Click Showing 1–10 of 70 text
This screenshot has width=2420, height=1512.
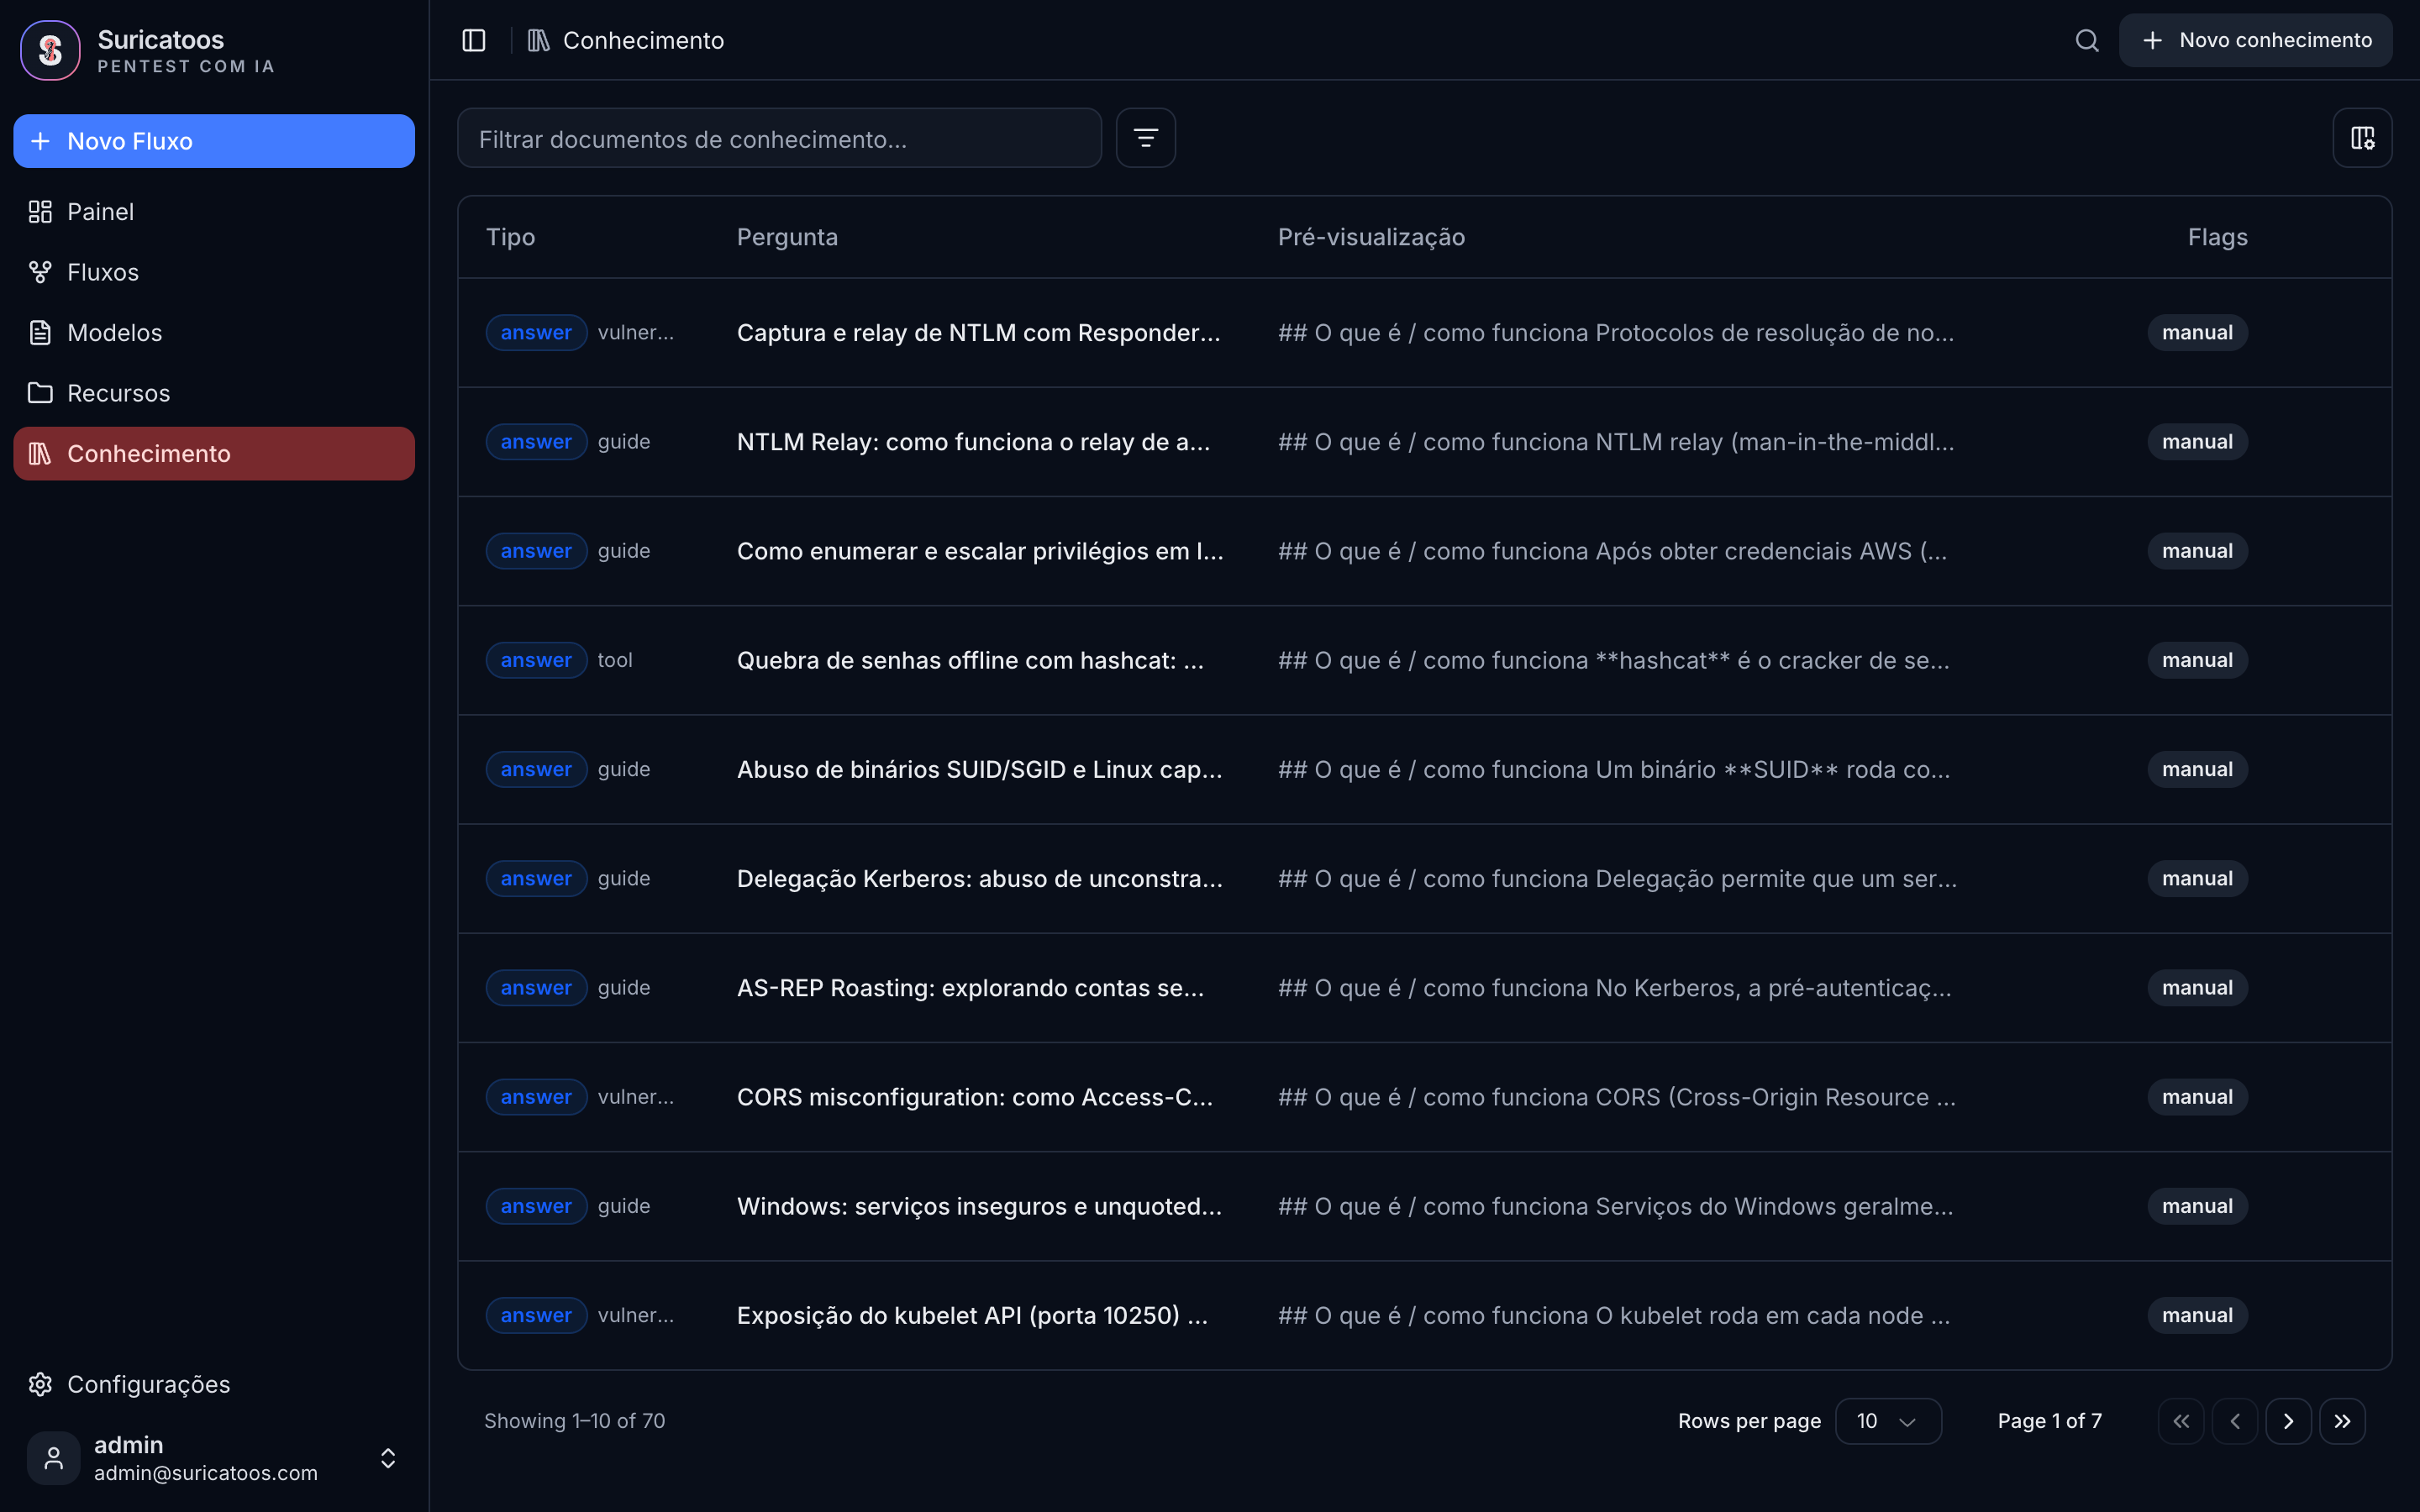coord(574,1421)
